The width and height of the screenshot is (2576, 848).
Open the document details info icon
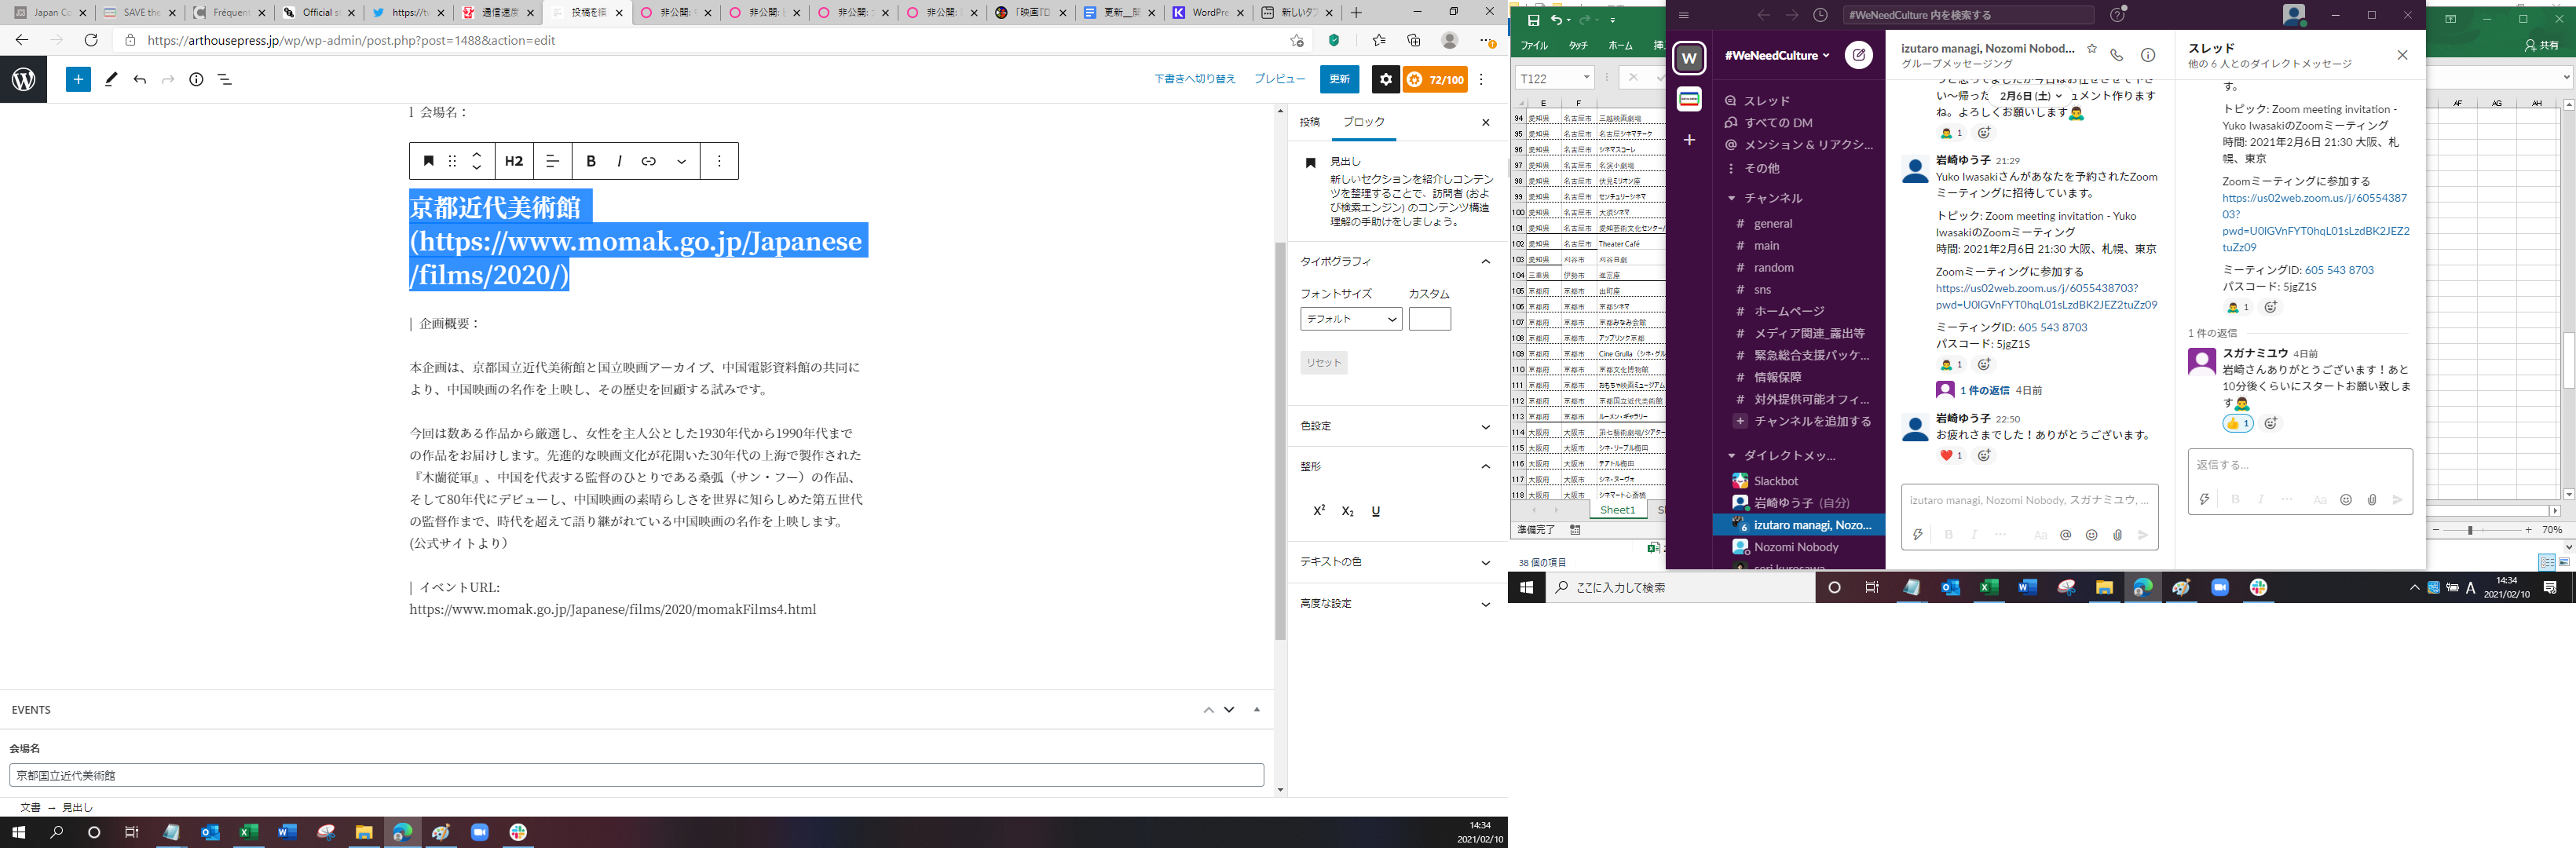point(196,79)
